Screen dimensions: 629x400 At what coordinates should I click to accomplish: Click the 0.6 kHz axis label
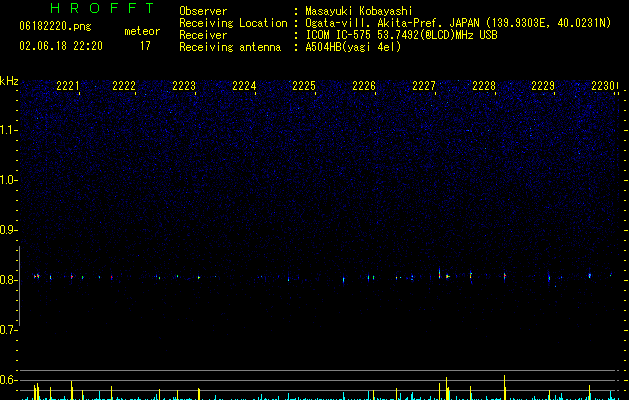tap(8, 380)
